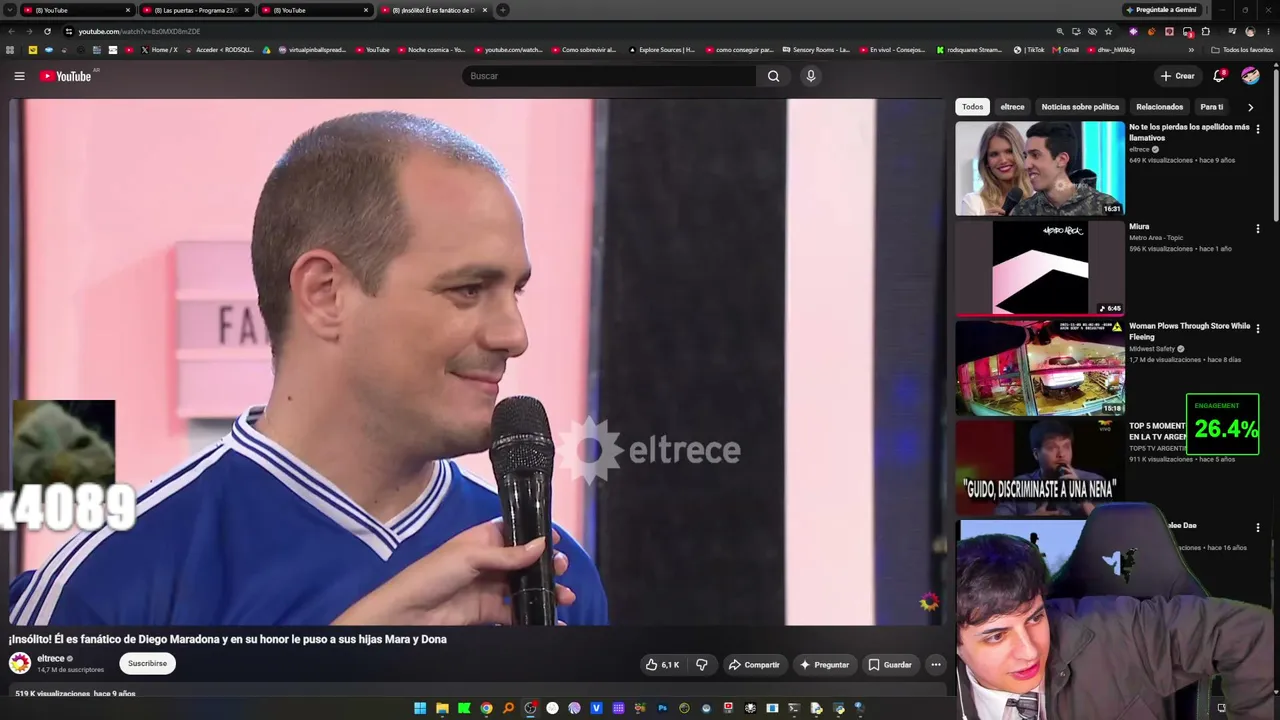Open the eltrece channel name link

[x=51, y=659]
